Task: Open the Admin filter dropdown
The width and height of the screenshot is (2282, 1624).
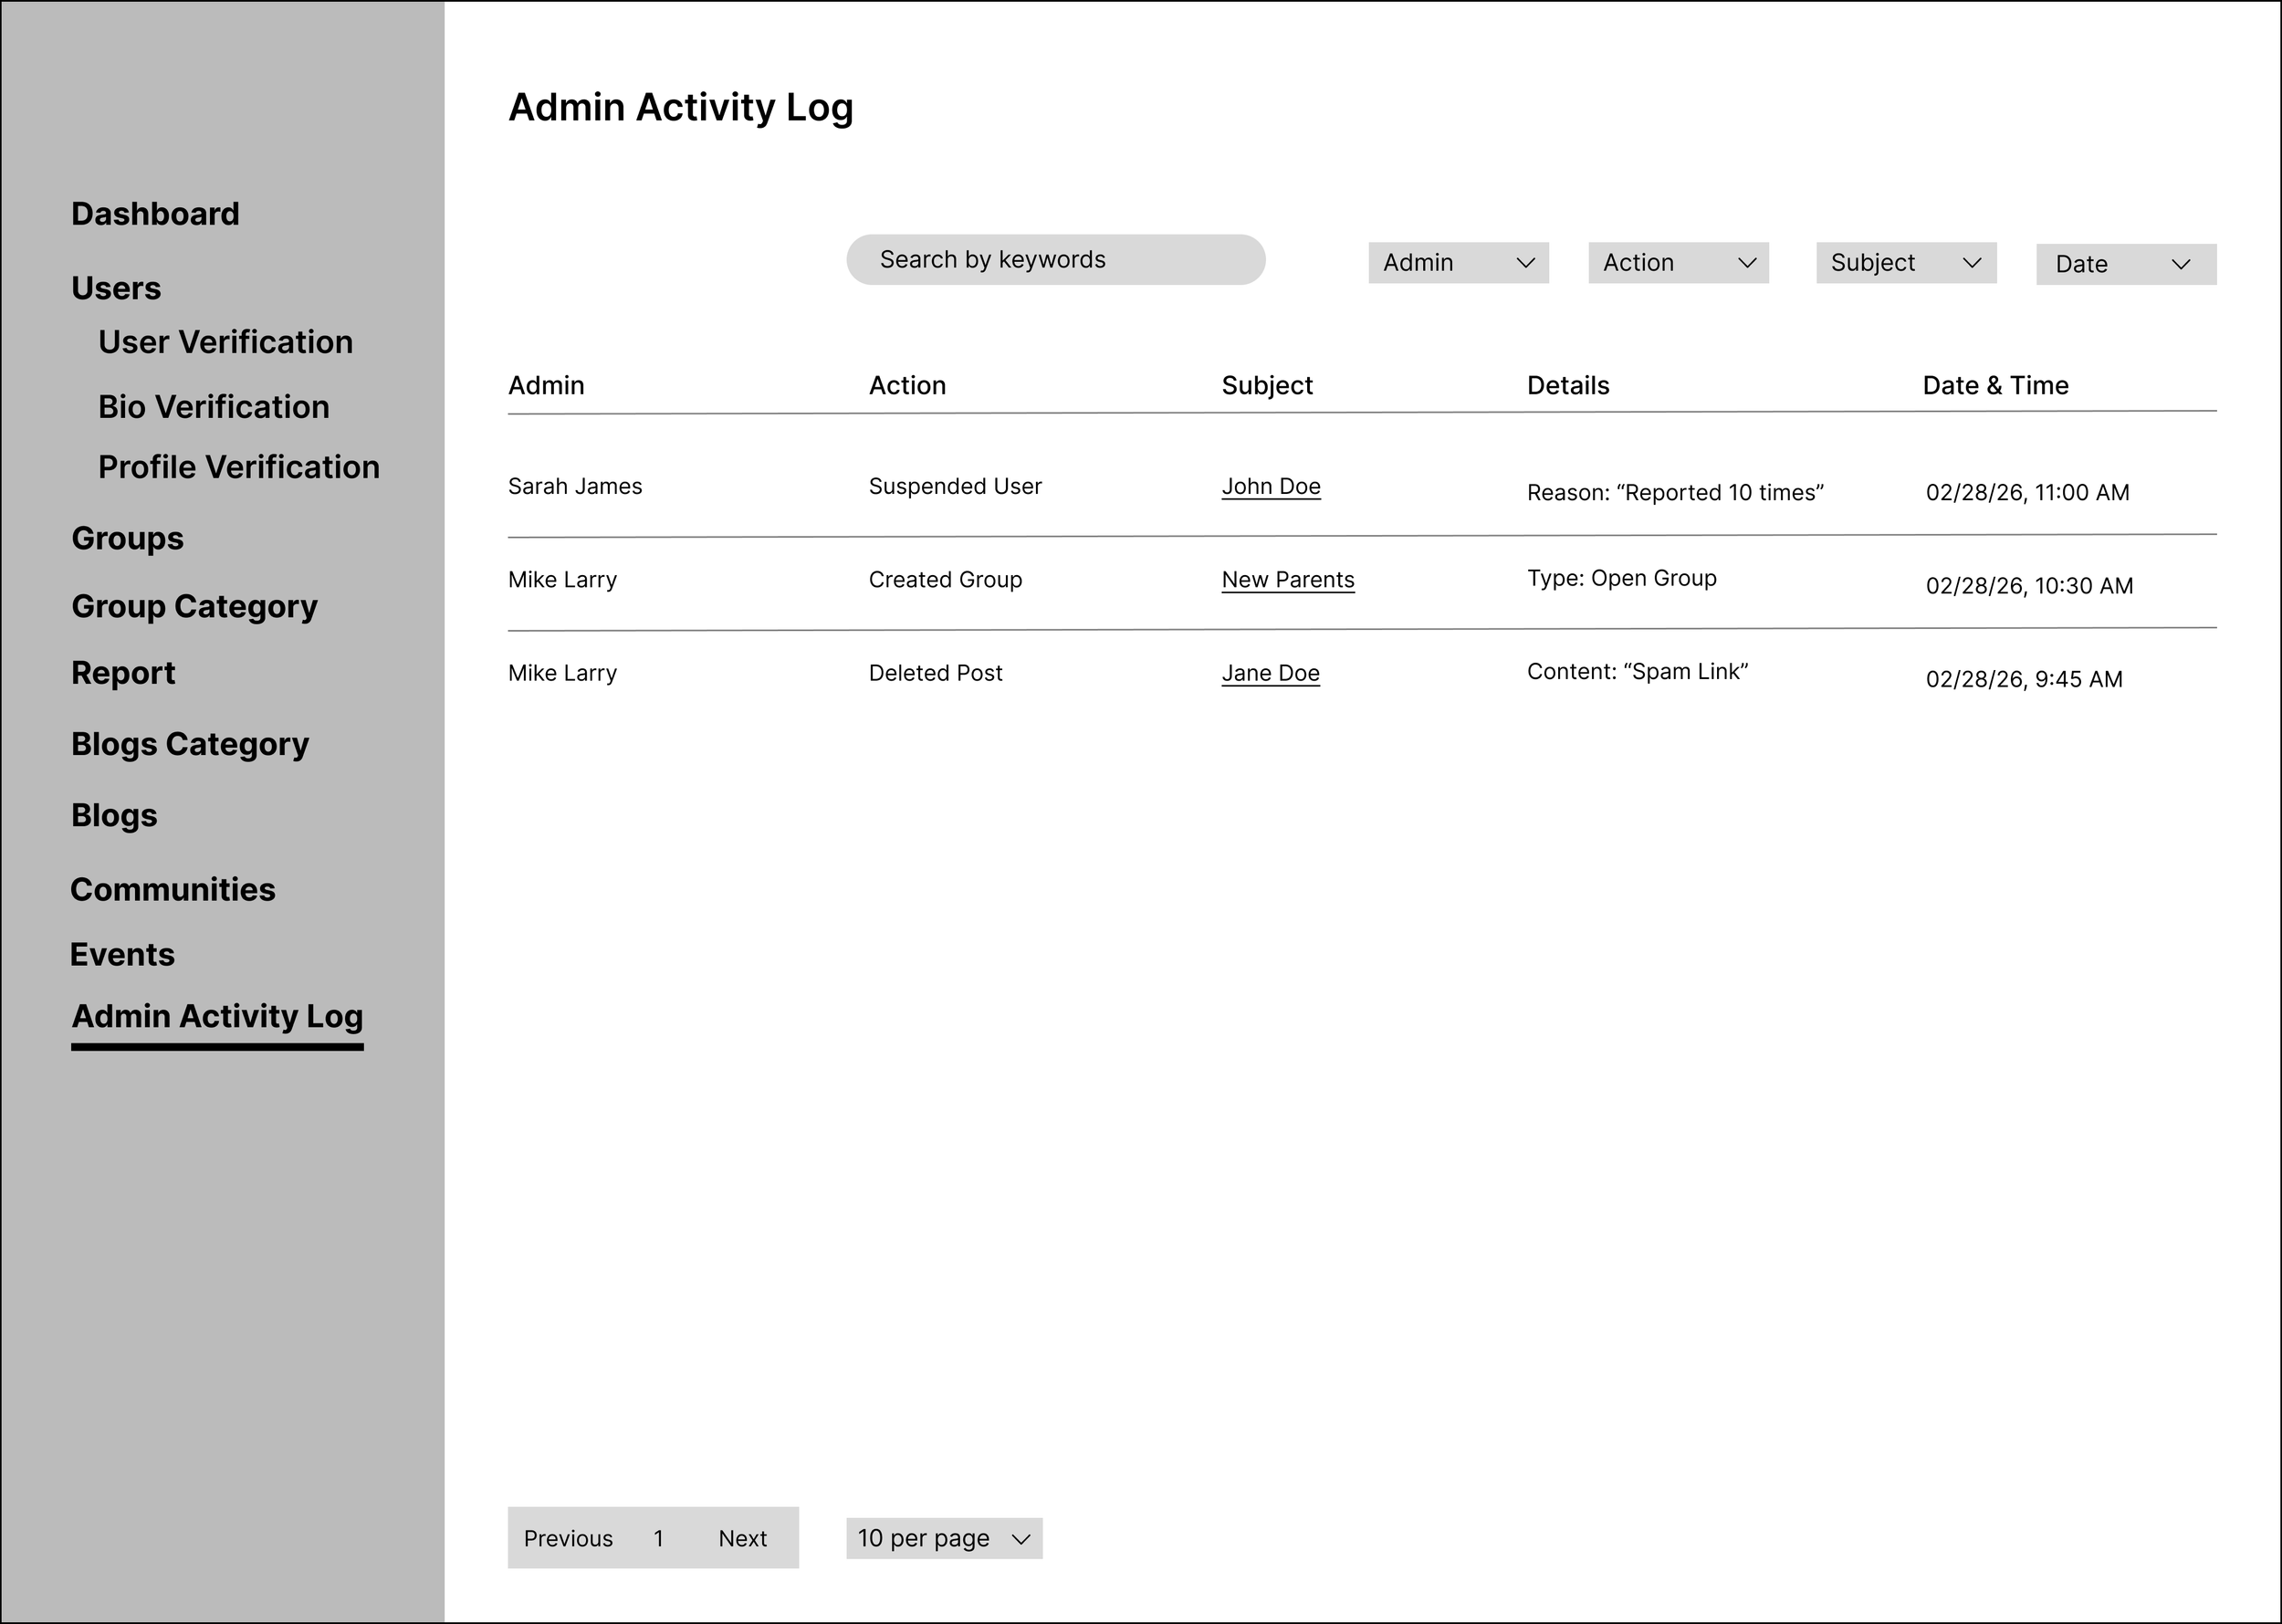Action: click(x=1458, y=263)
